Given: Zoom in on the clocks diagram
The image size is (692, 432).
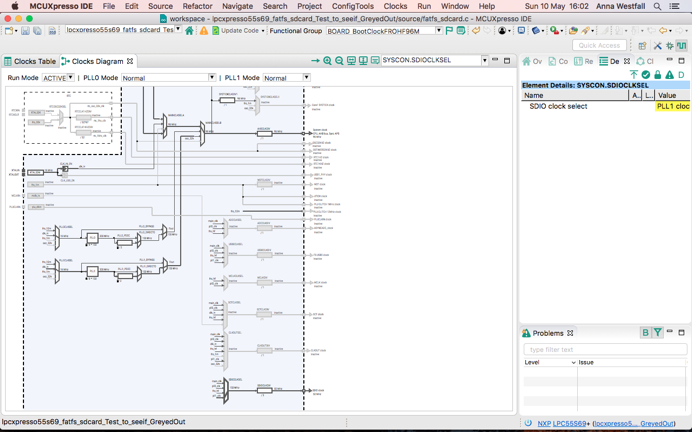Looking at the screenshot, I should (327, 61).
